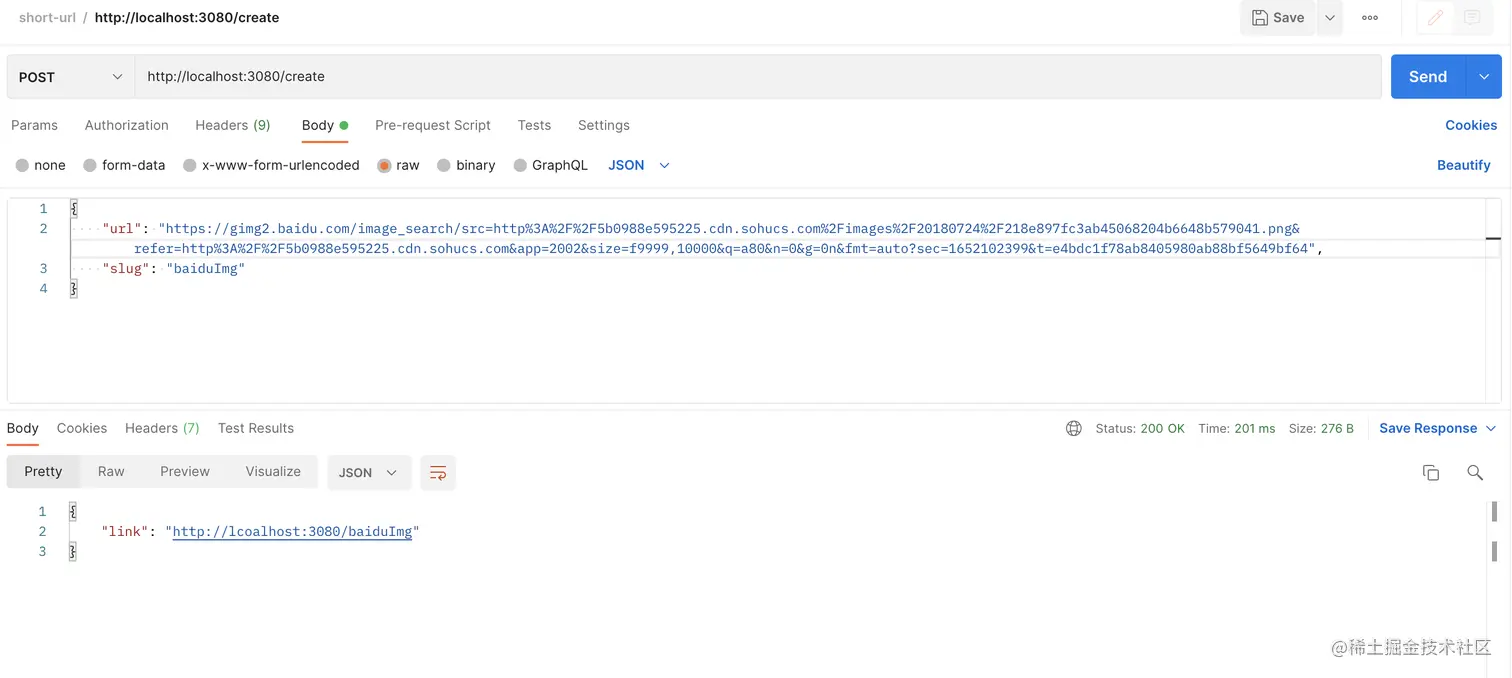This screenshot has height=678, width=1512.
Task: Open the three-dots more actions menu
Action: point(1370,18)
